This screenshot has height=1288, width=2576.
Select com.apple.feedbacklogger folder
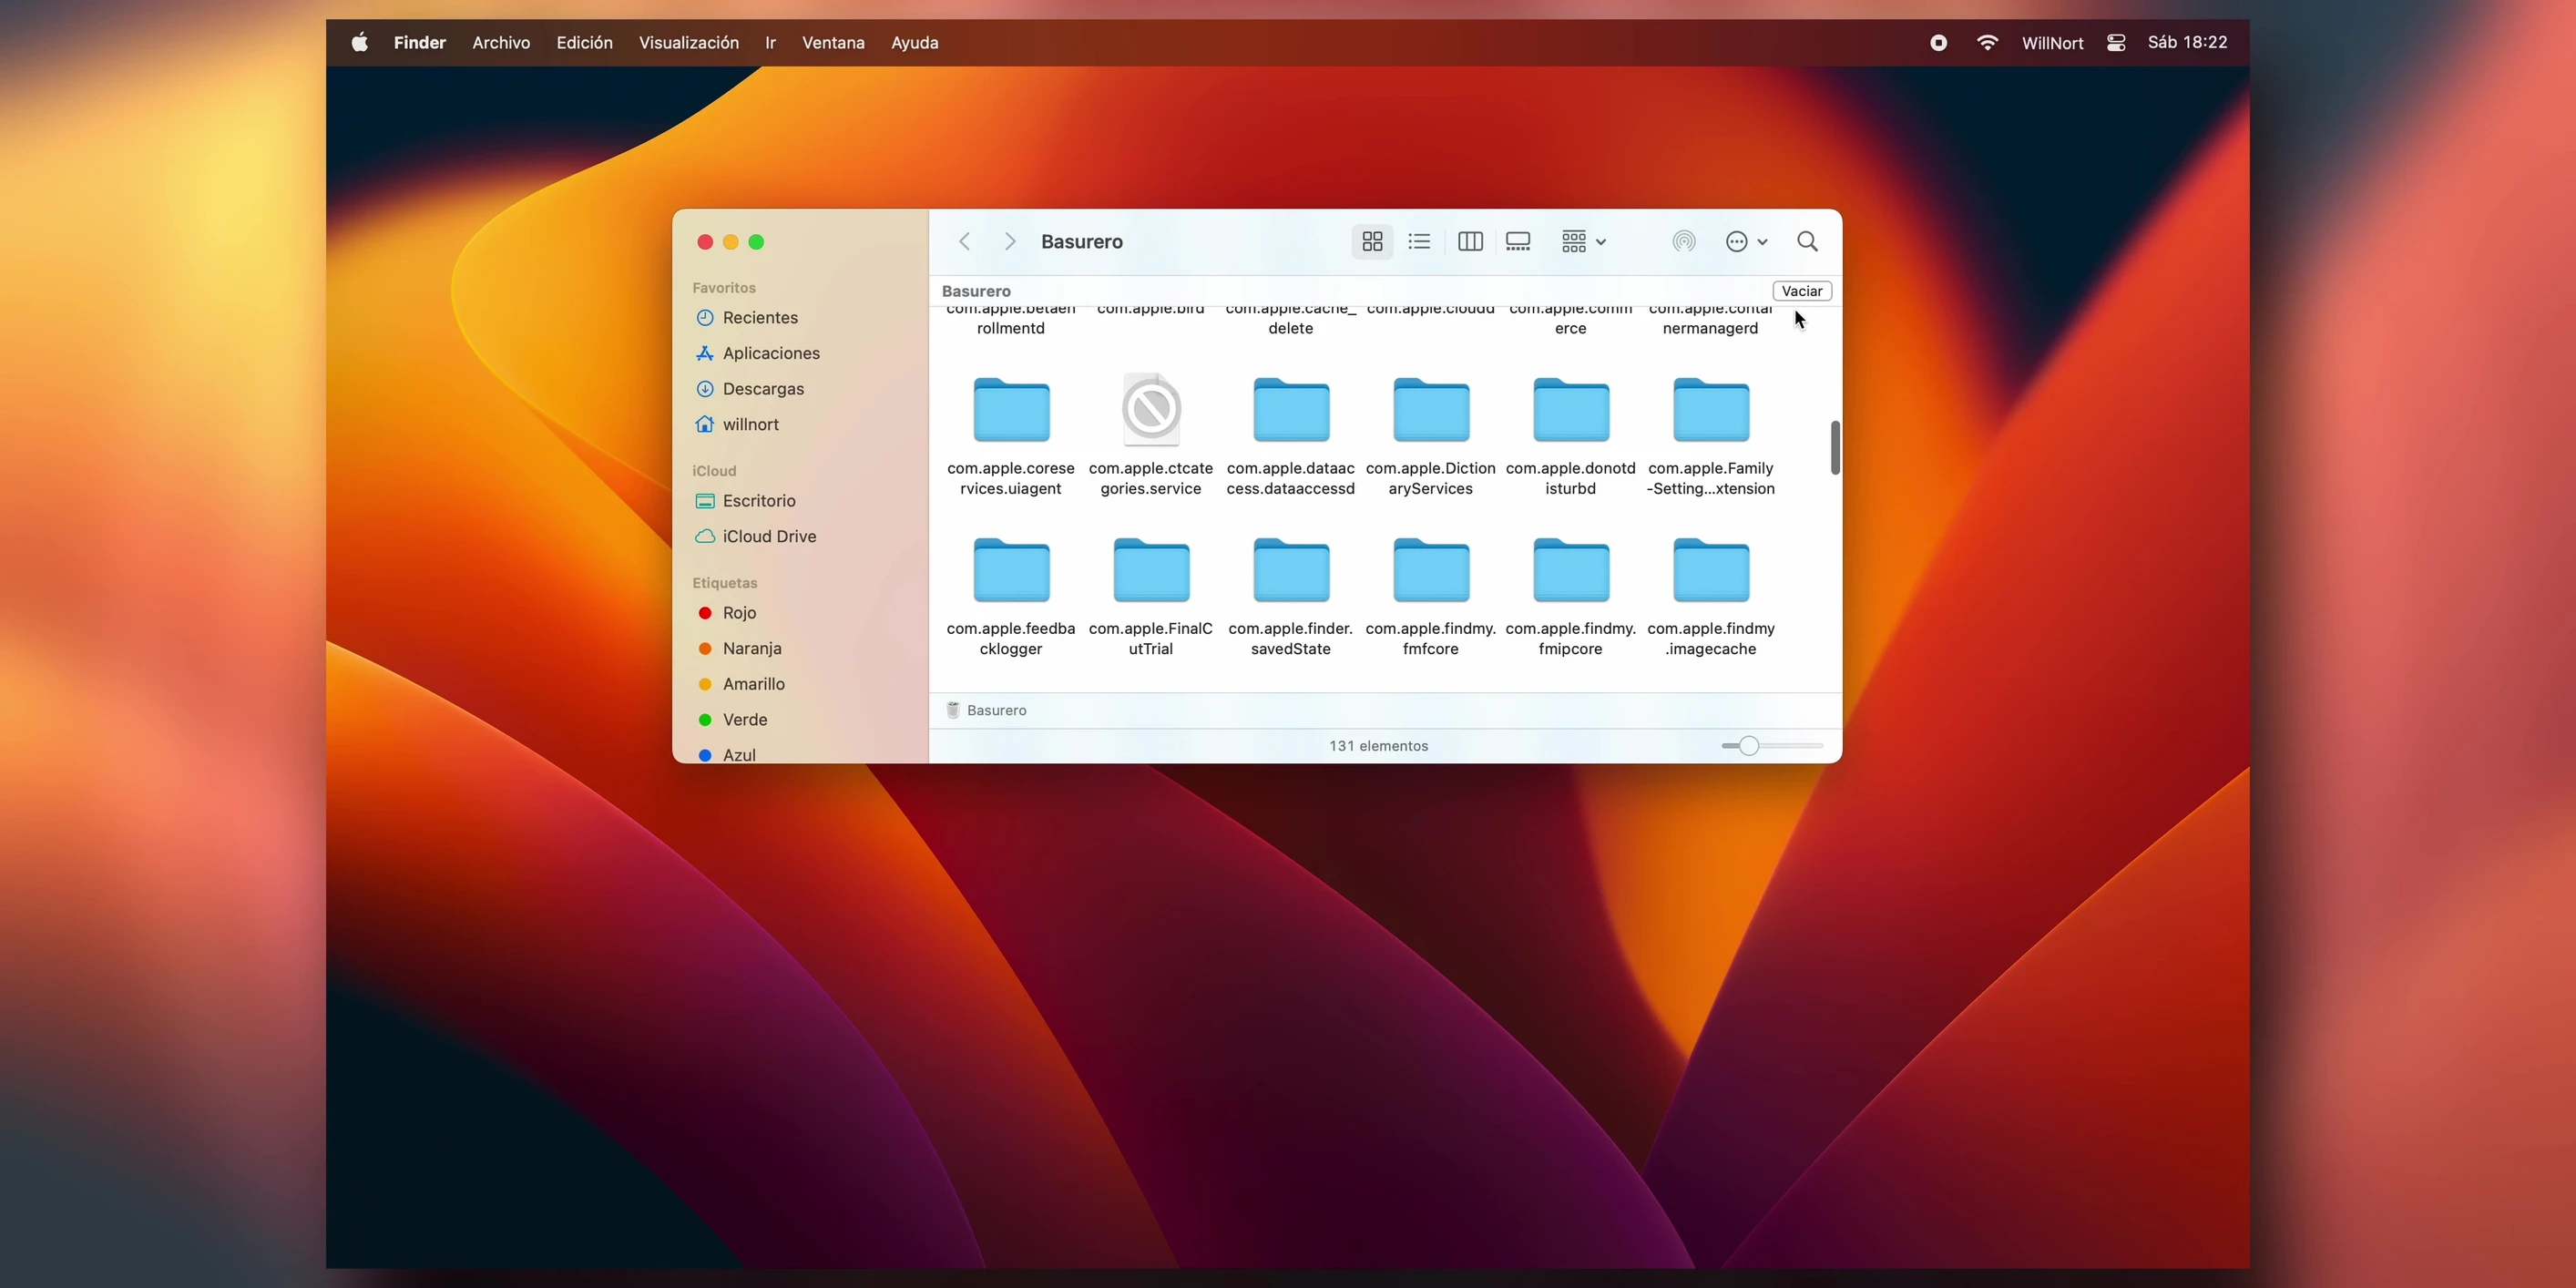[x=1011, y=570]
